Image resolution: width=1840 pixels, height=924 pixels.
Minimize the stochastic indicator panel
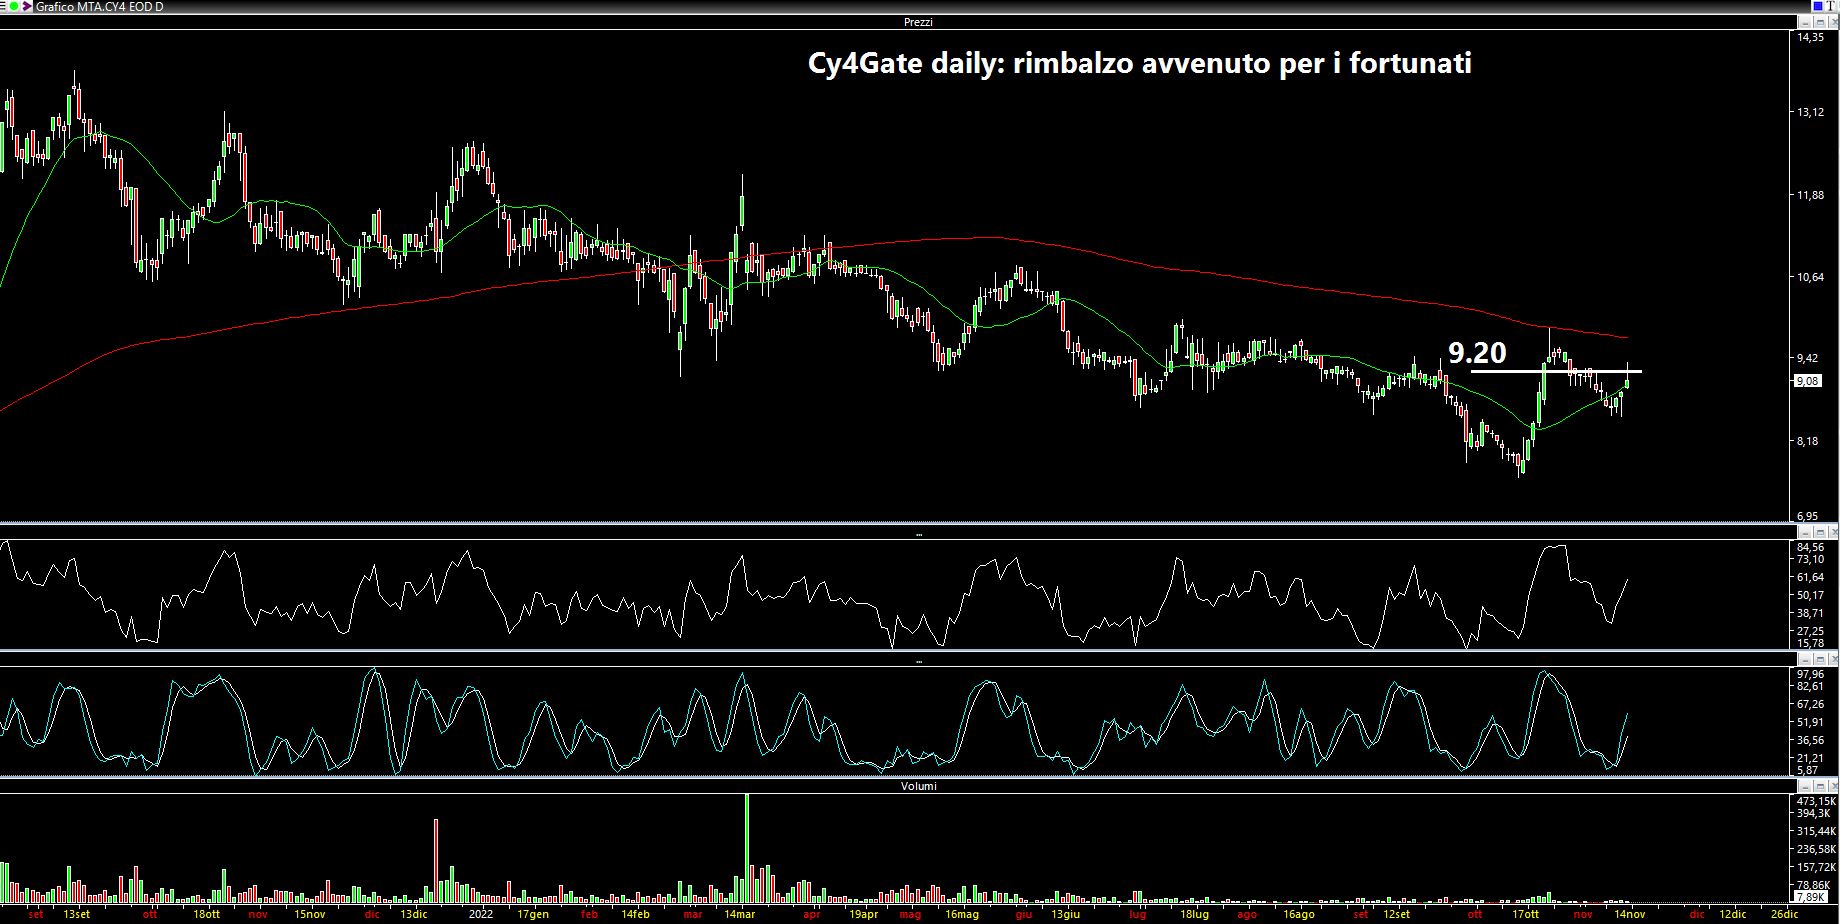click(x=1805, y=660)
